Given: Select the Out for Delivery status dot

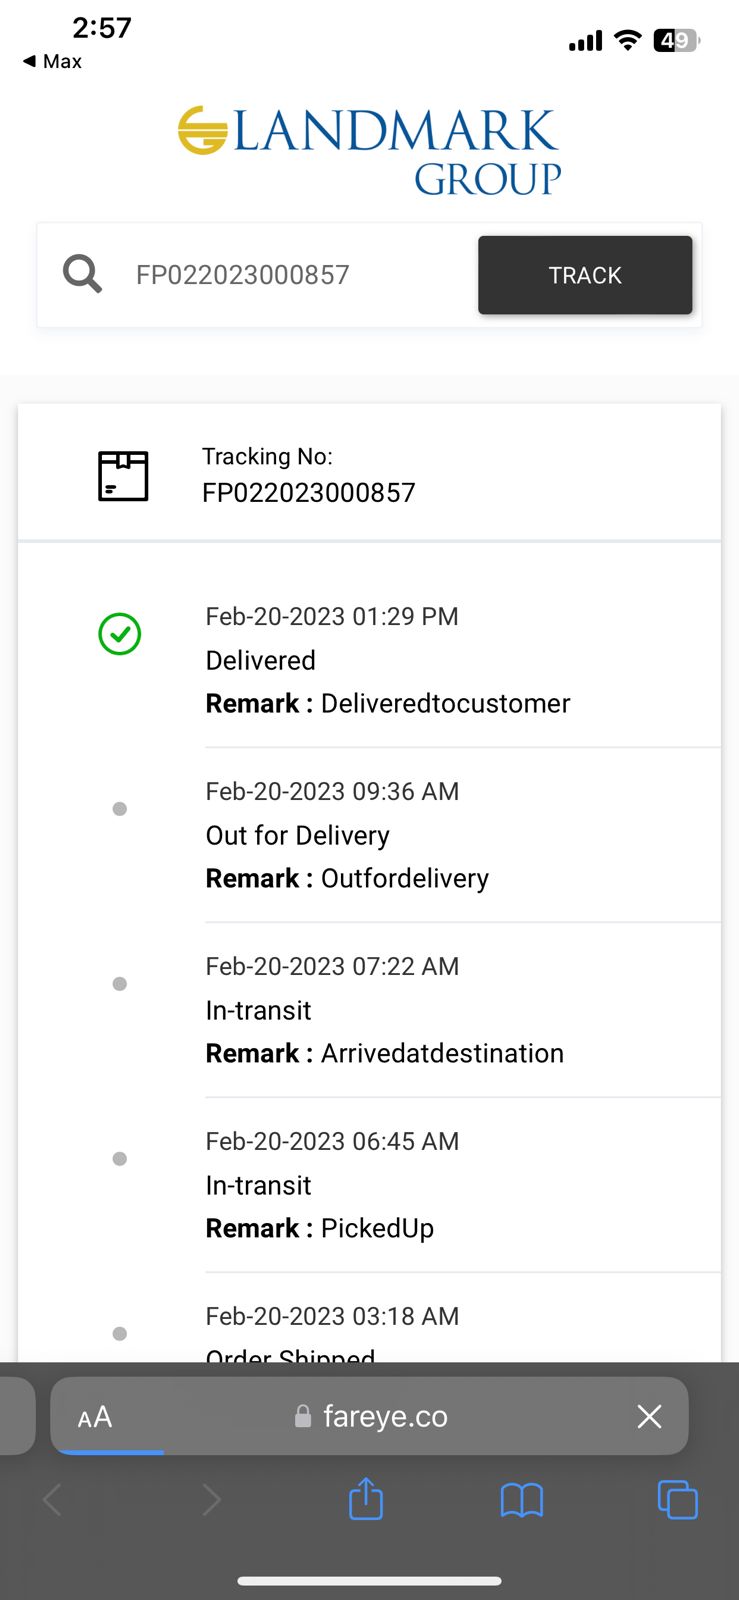Looking at the screenshot, I should [120, 809].
